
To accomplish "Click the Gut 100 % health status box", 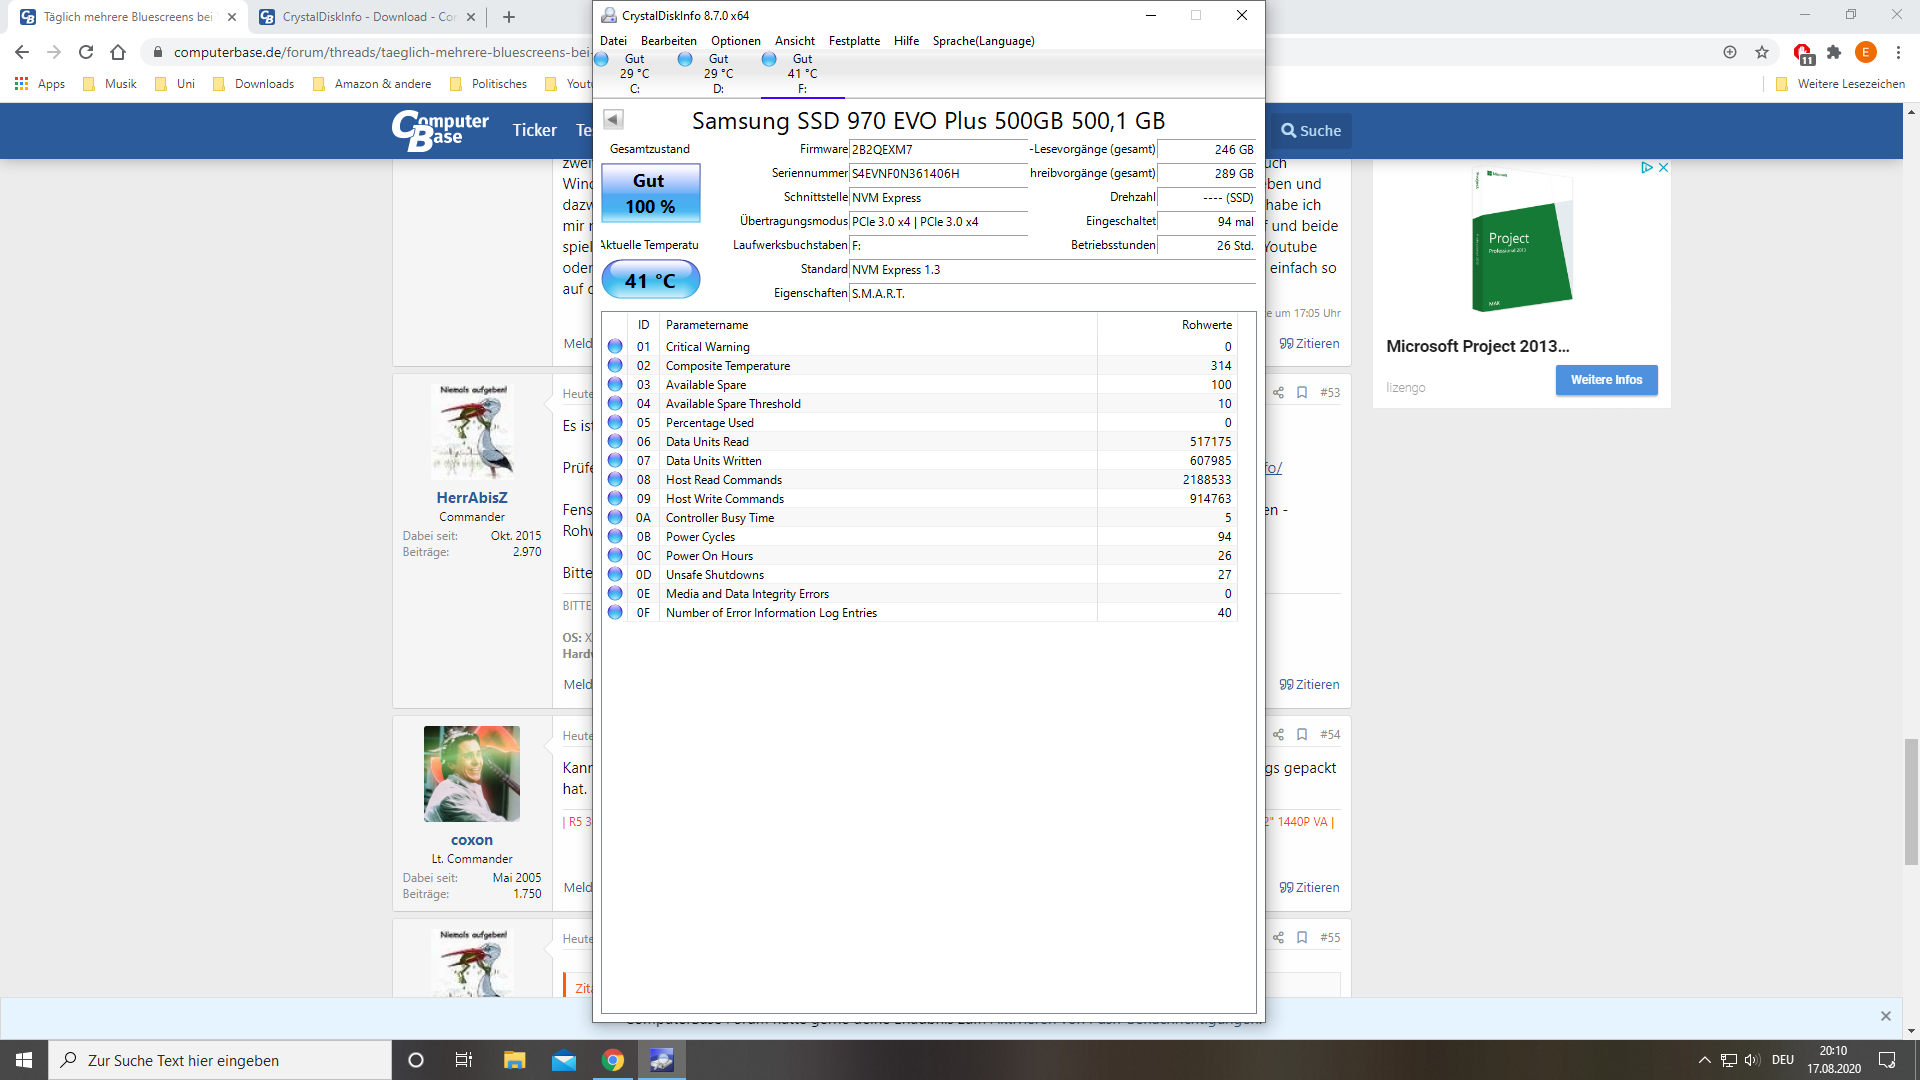I will coord(650,193).
